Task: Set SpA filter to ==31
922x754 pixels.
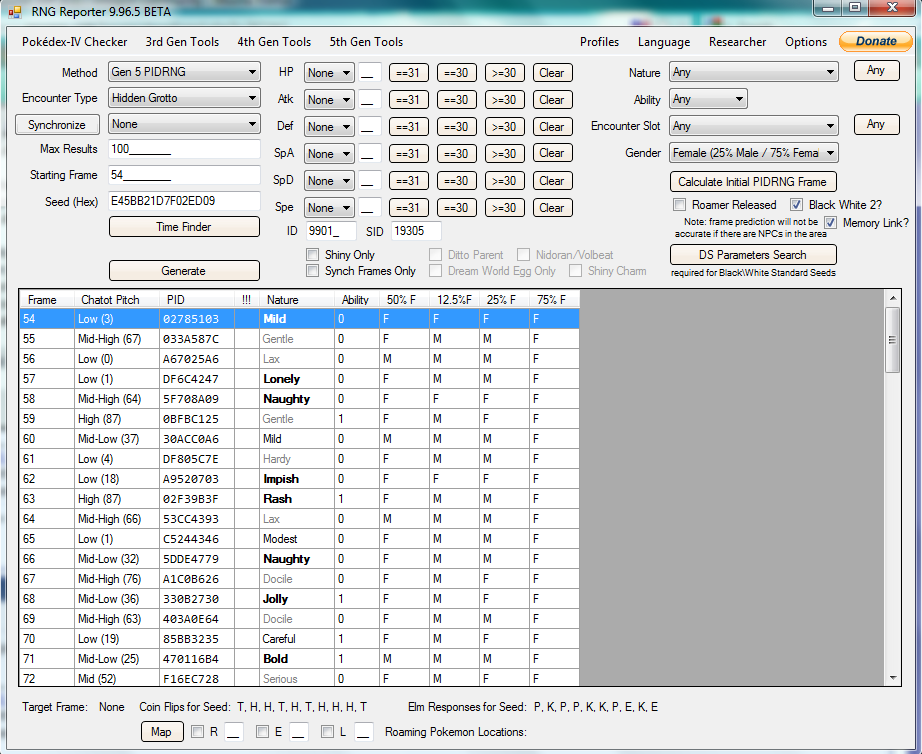Action: [x=408, y=154]
